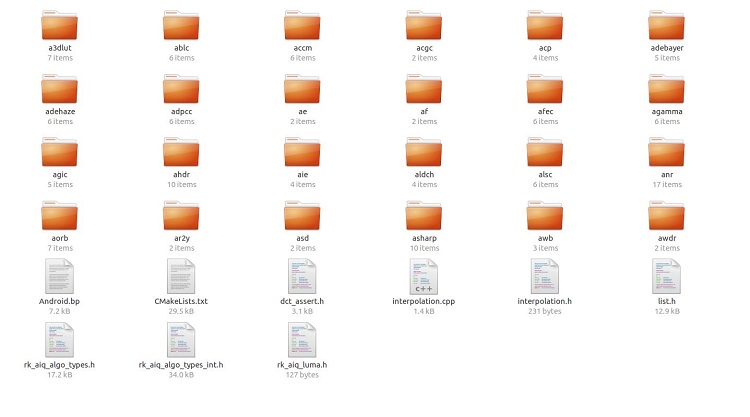Image resolution: width=750 pixels, height=417 pixels.
Task: Select the a3dlut folder icon
Action: click(x=59, y=25)
